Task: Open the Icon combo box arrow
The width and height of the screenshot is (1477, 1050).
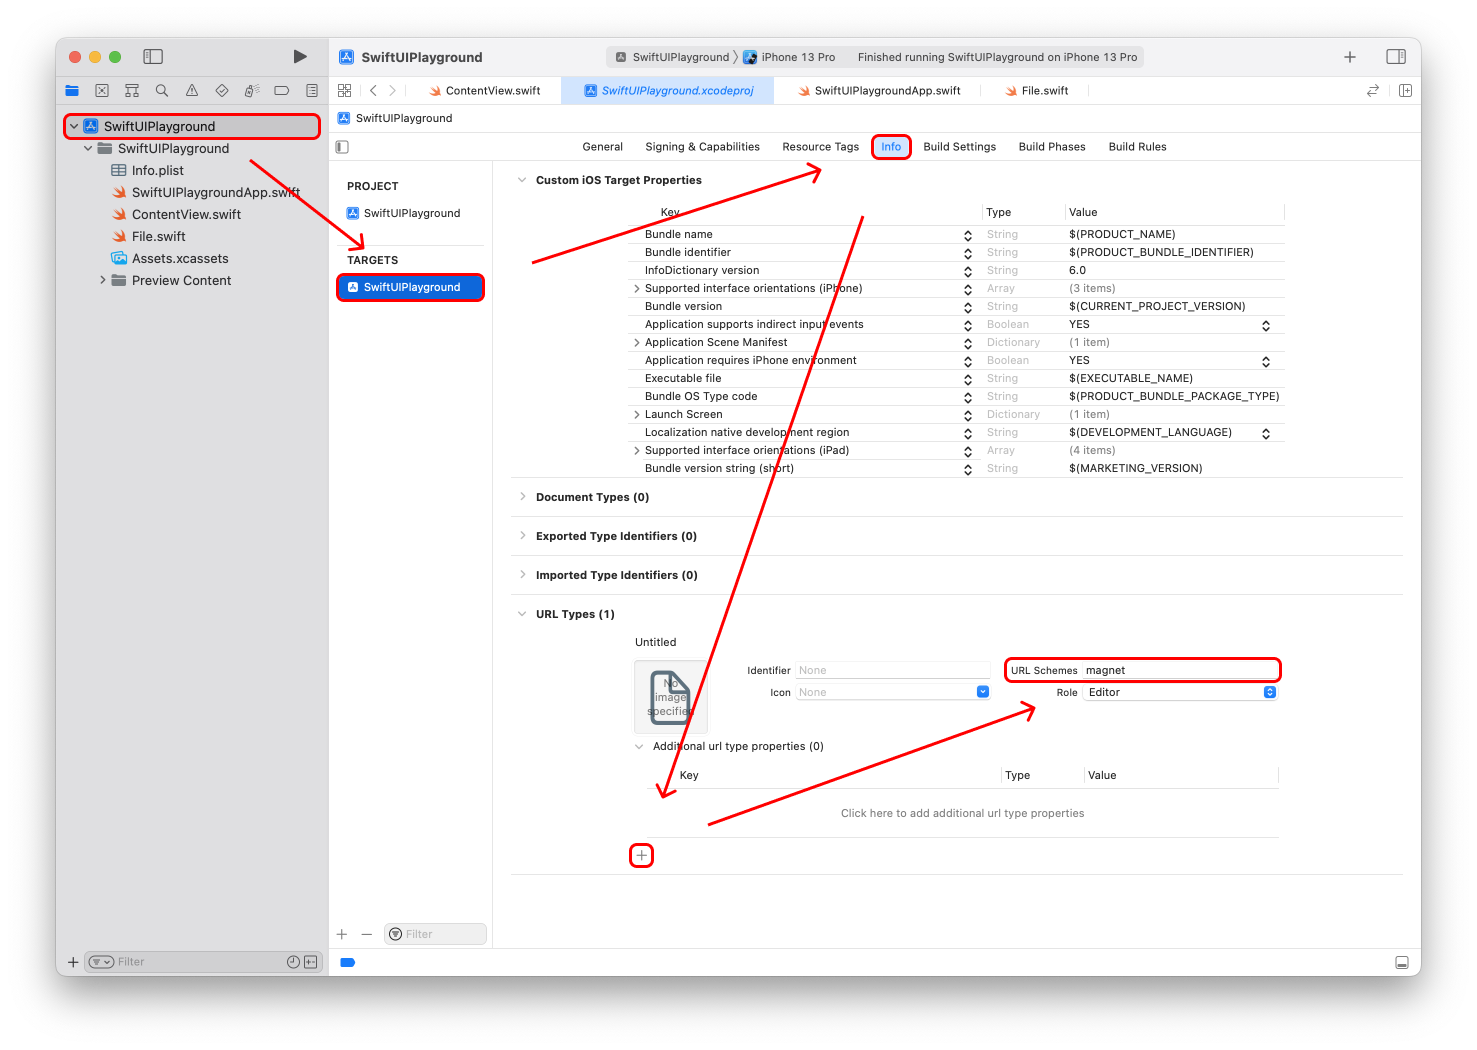Action: (x=983, y=692)
